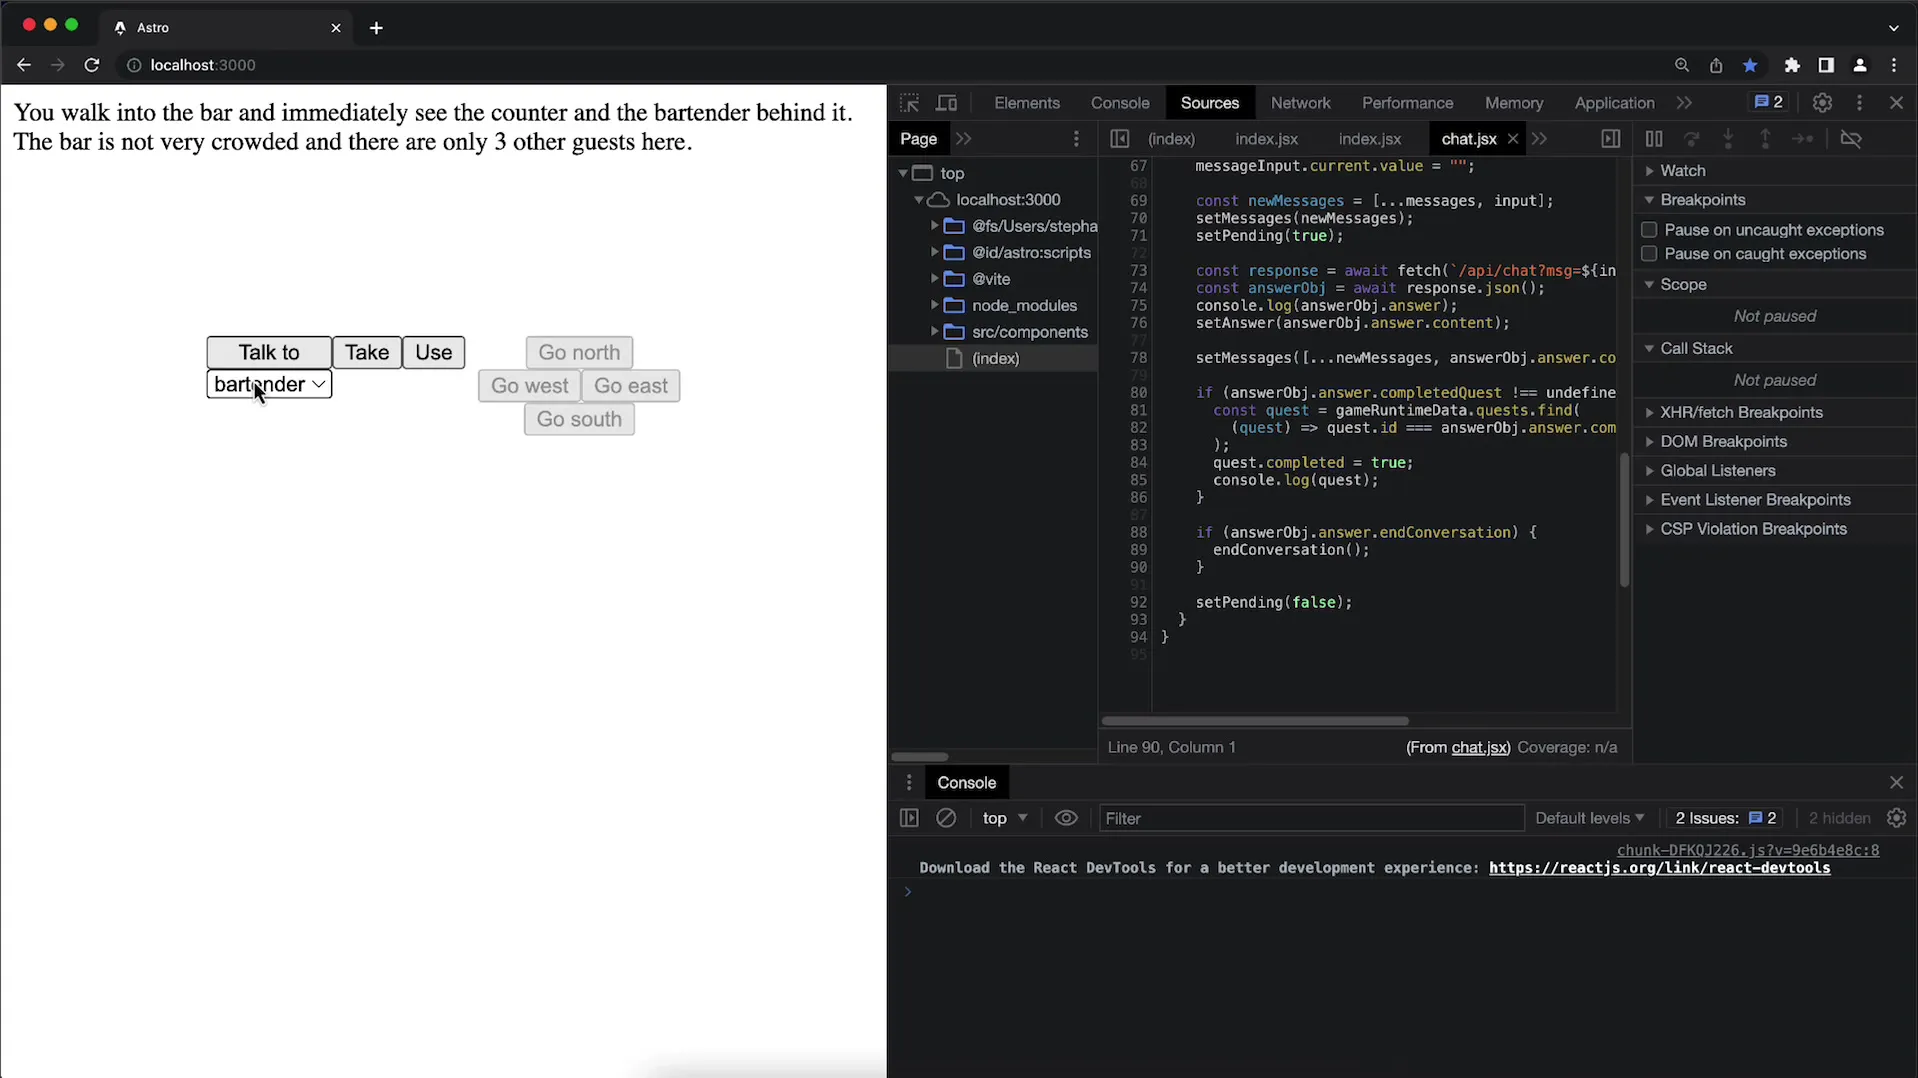Toggle the debugger sidebar icon
The image size is (1918, 1078).
[x=1610, y=139]
